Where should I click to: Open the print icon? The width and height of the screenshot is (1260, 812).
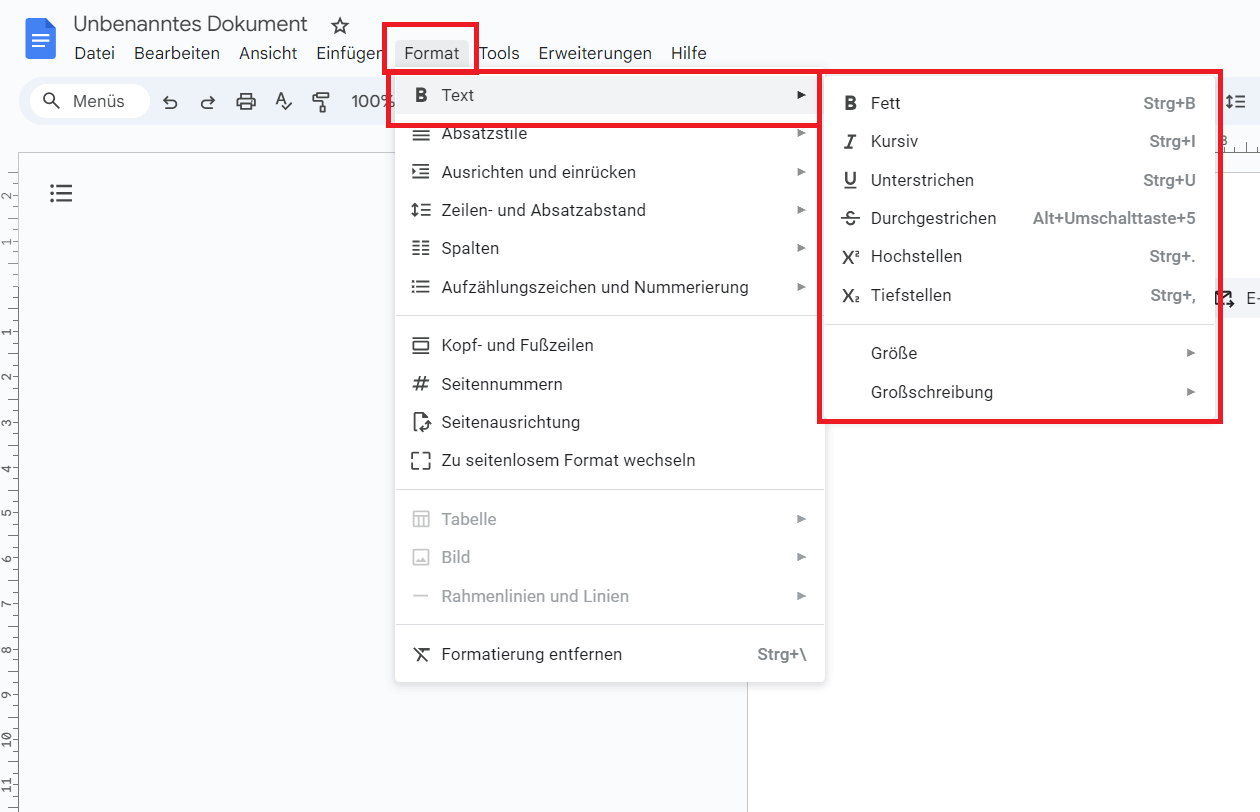pyautogui.click(x=245, y=101)
